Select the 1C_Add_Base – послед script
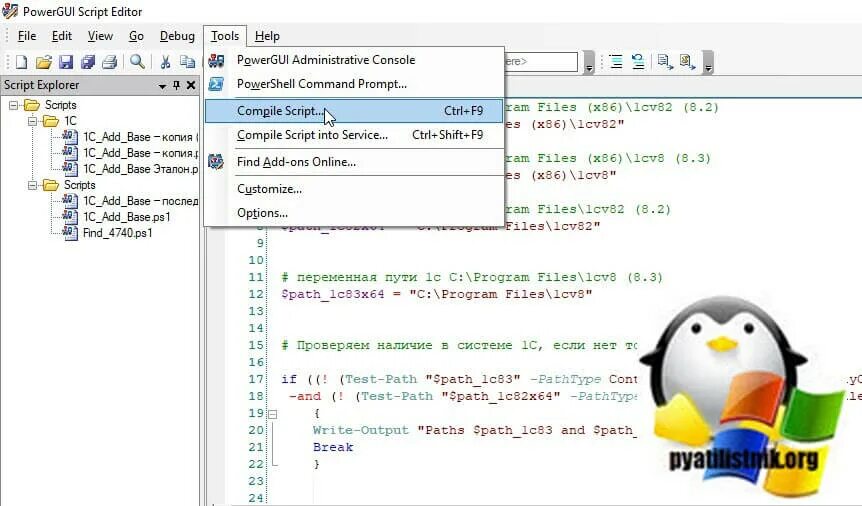Viewport: 862px width, 506px height. [140, 201]
